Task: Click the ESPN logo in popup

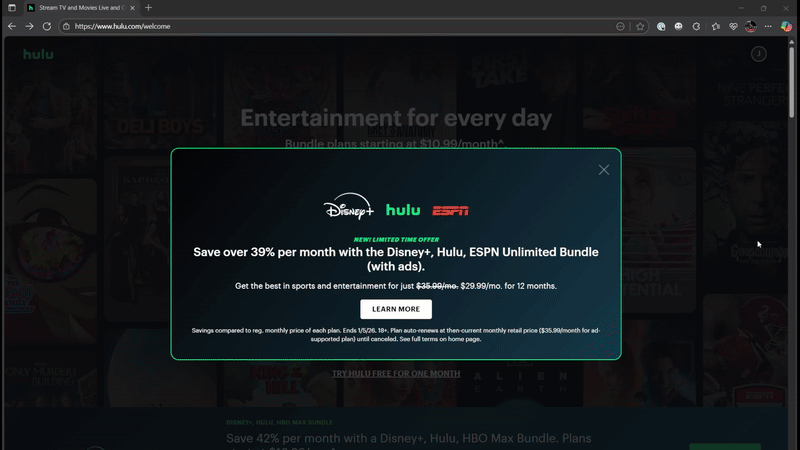Action: [x=450, y=211]
